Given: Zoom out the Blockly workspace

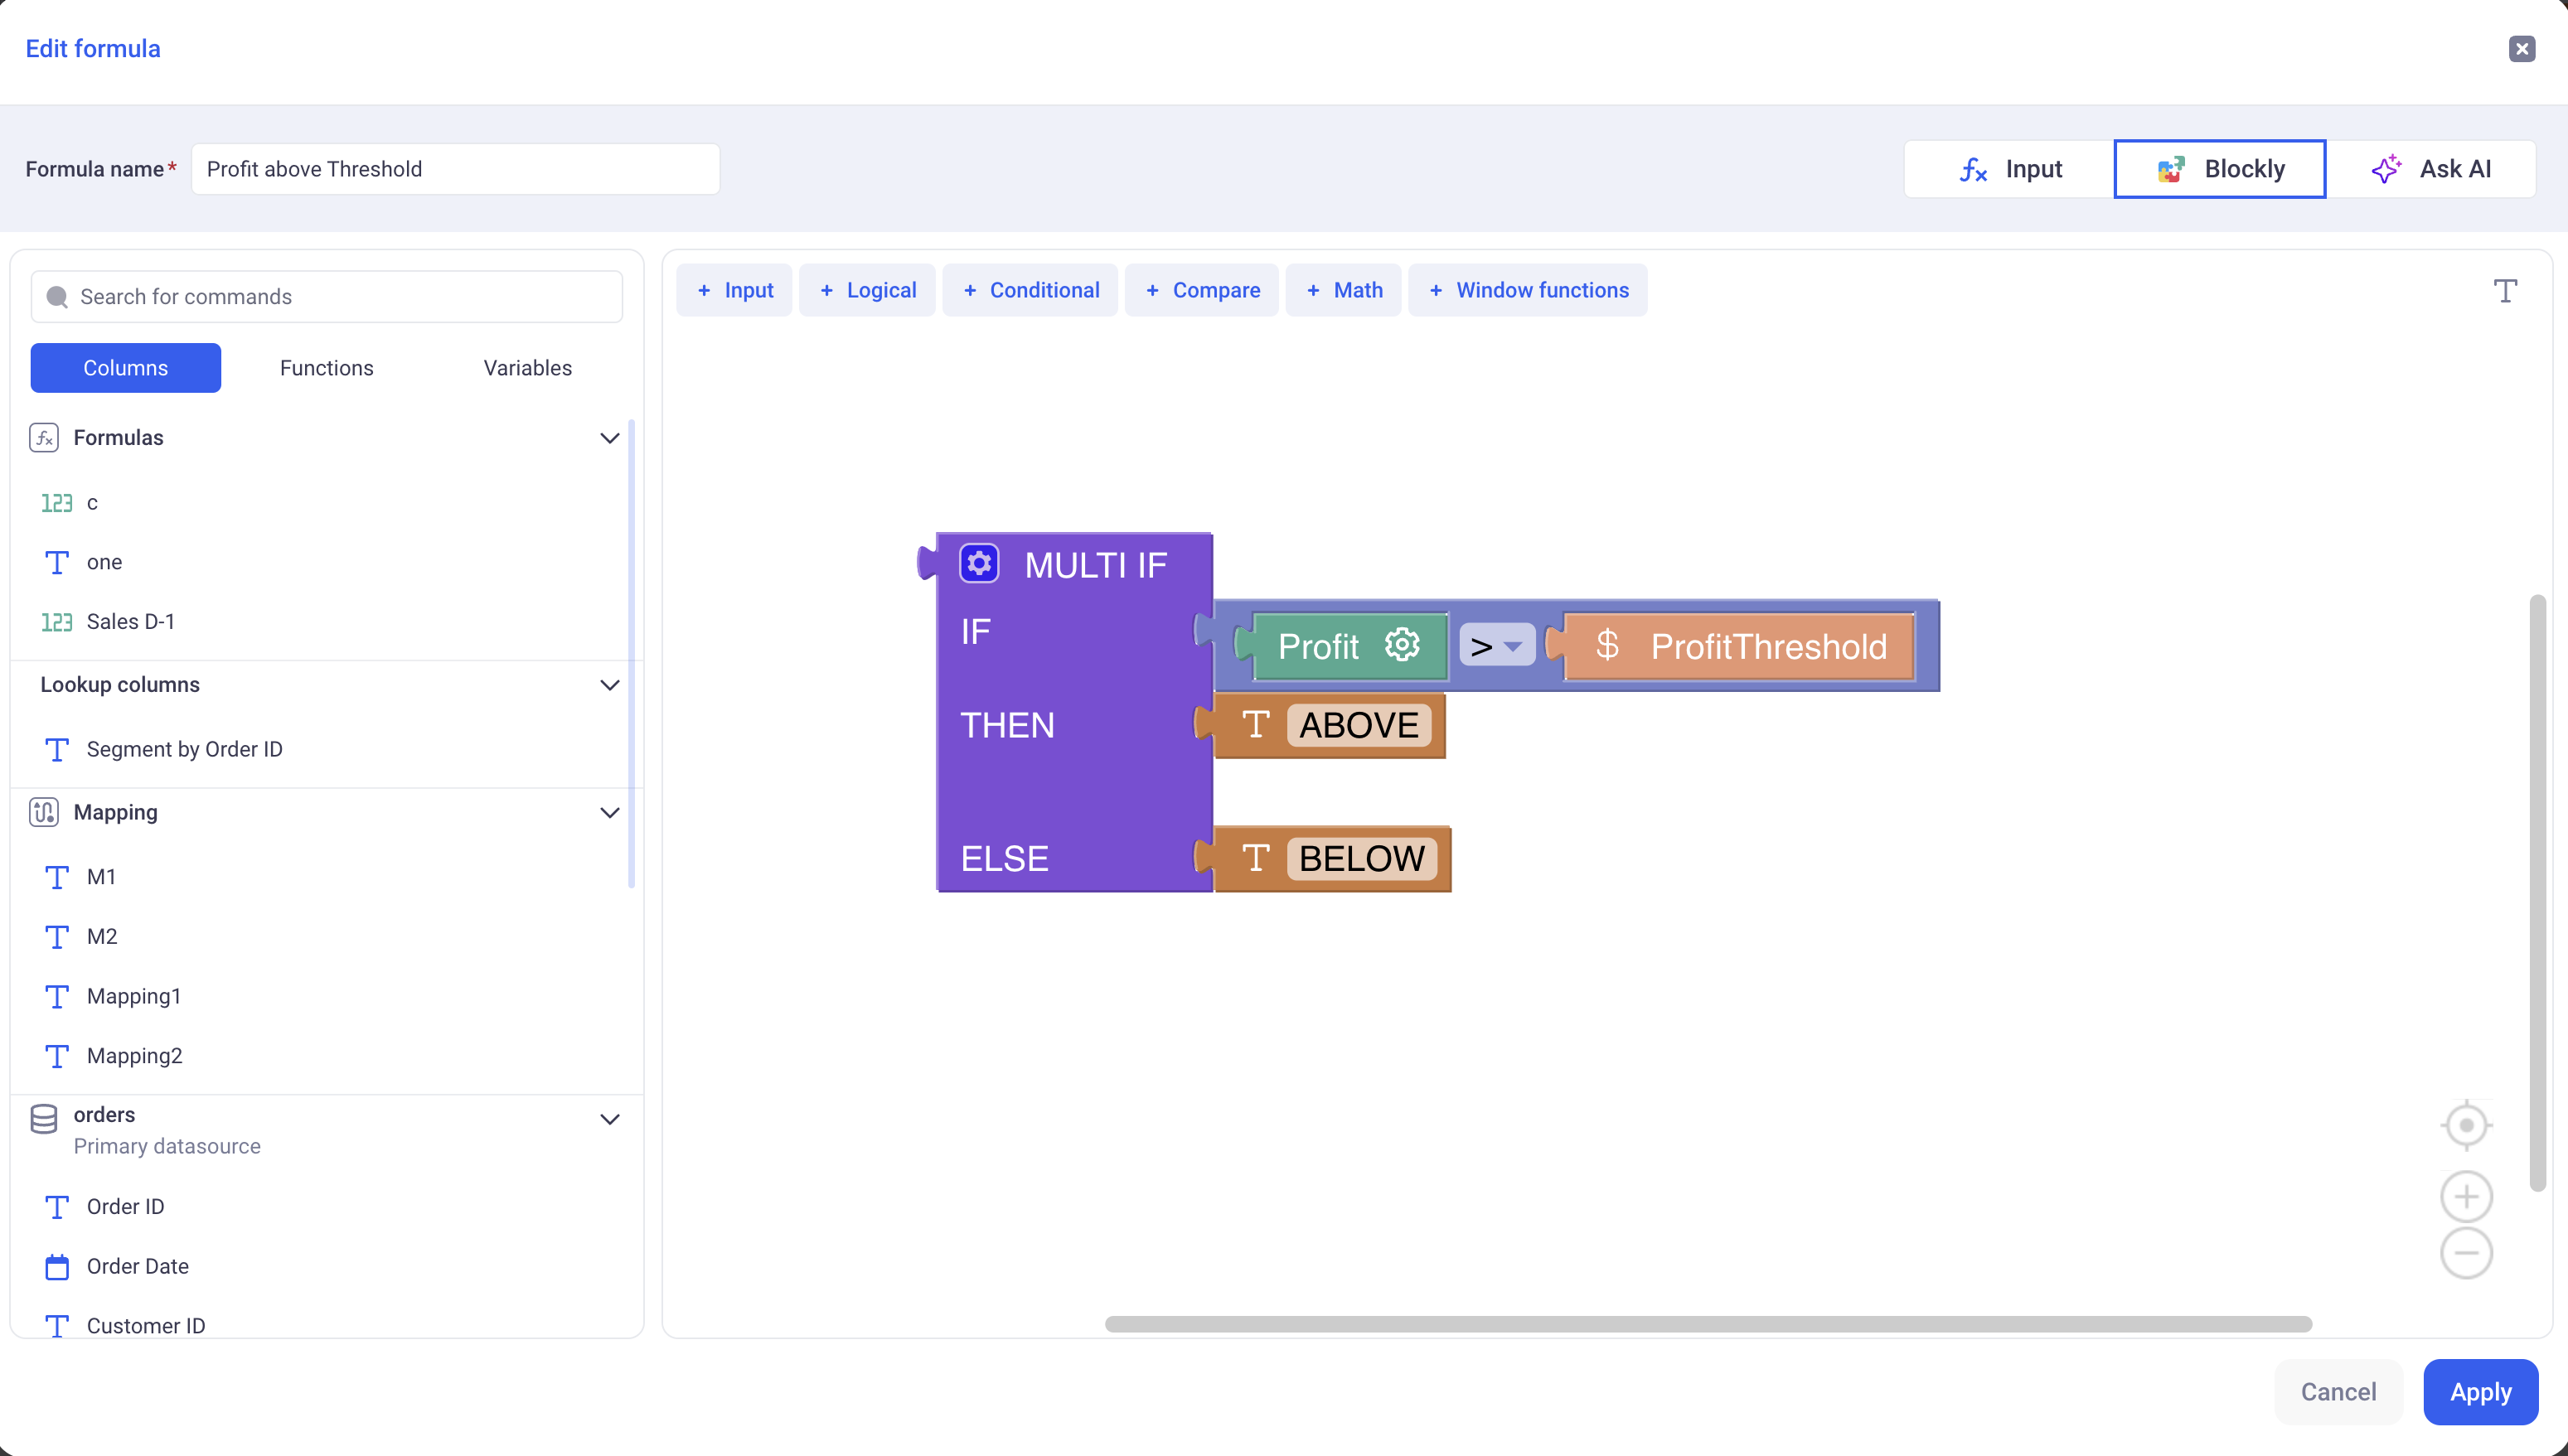Looking at the screenshot, I should pyautogui.click(x=2466, y=1253).
